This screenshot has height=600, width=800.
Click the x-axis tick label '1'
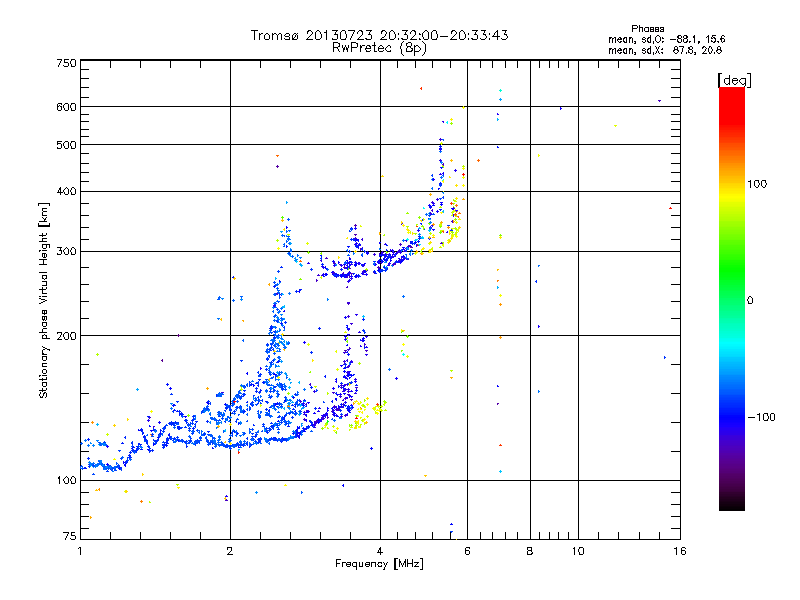click(80, 551)
